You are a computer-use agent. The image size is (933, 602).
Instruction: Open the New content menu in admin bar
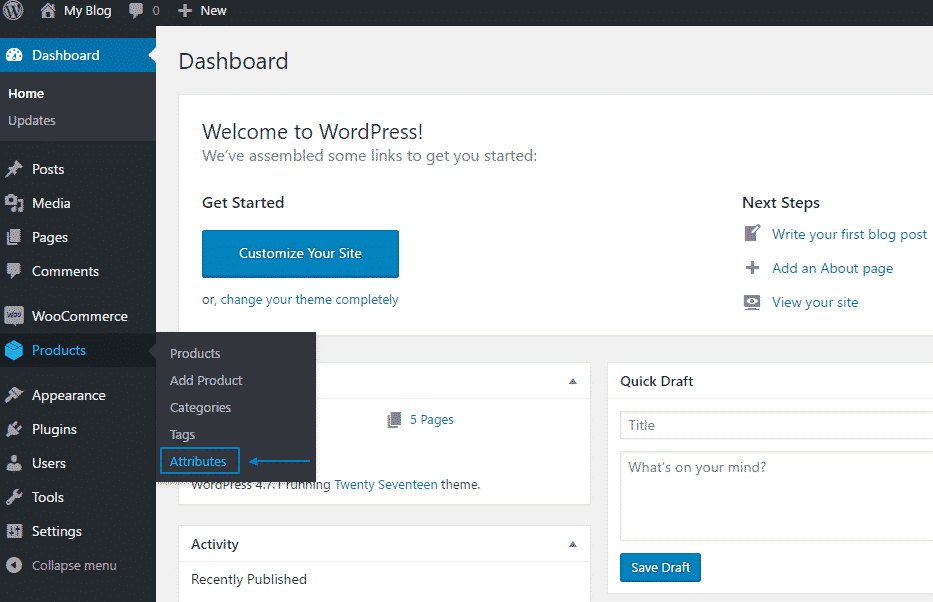202,11
